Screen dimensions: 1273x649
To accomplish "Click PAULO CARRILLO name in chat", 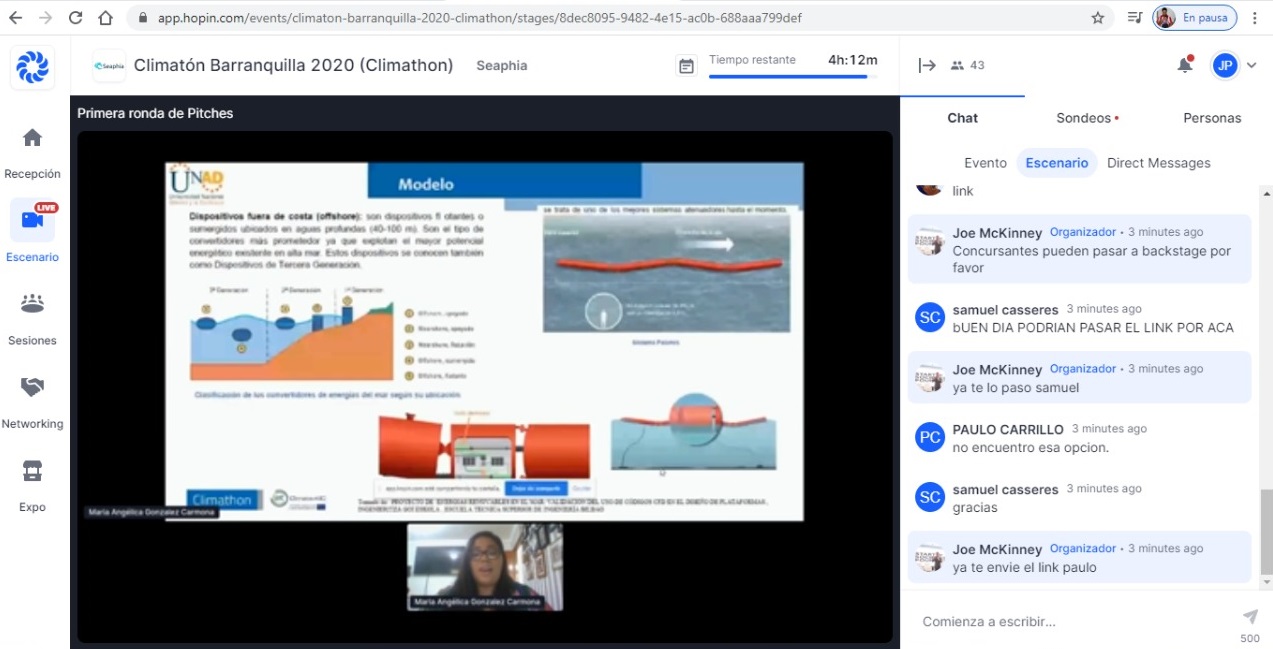I will (x=1008, y=430).
